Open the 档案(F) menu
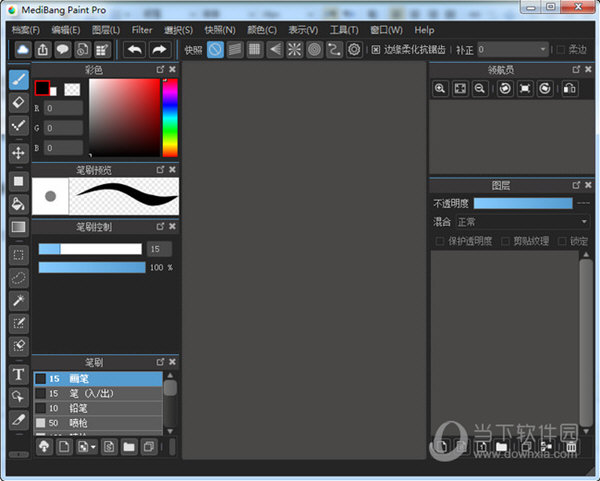This screenshot has width=600, height=481. [26, 30]
